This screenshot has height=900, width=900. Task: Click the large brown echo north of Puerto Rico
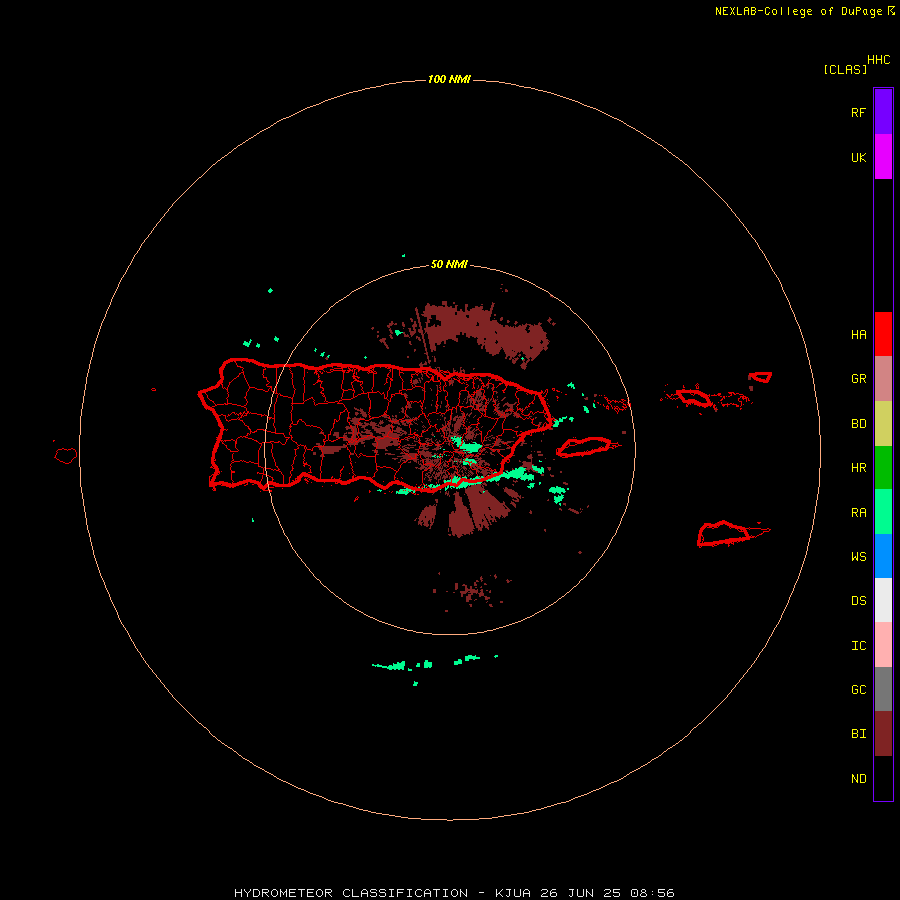click(x=488, y=333)
